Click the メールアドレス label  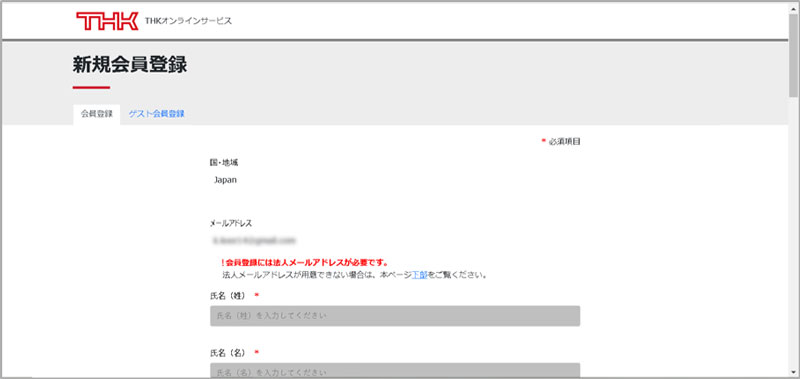[x=231, y=223]
